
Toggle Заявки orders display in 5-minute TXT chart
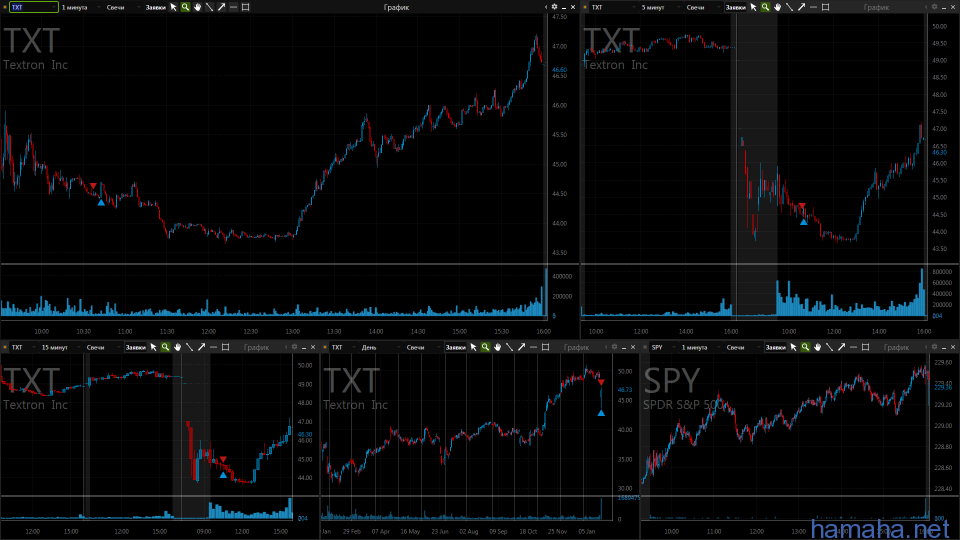click(735, 7)
